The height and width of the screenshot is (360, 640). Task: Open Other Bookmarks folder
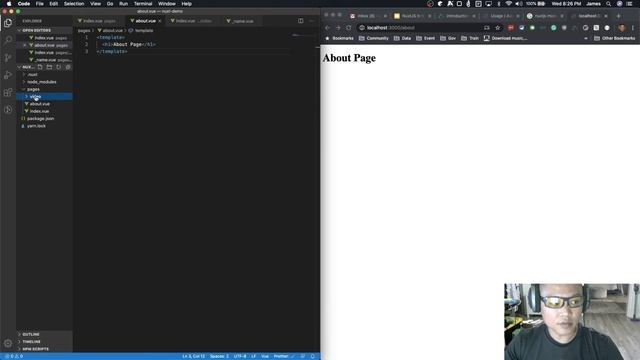click(614, 38)
